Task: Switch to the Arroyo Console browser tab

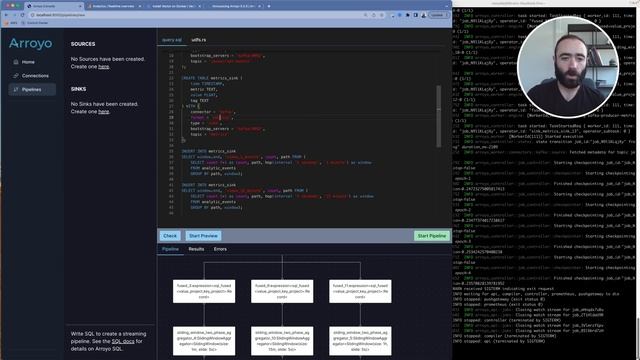Action: pyautogui.click(x=53, y=6)
